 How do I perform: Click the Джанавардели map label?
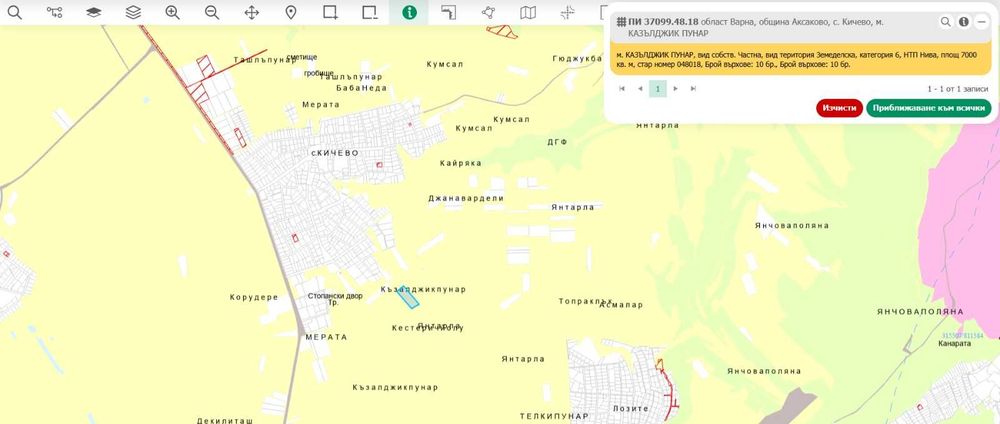pyautogui.click(x=466, y=198)
